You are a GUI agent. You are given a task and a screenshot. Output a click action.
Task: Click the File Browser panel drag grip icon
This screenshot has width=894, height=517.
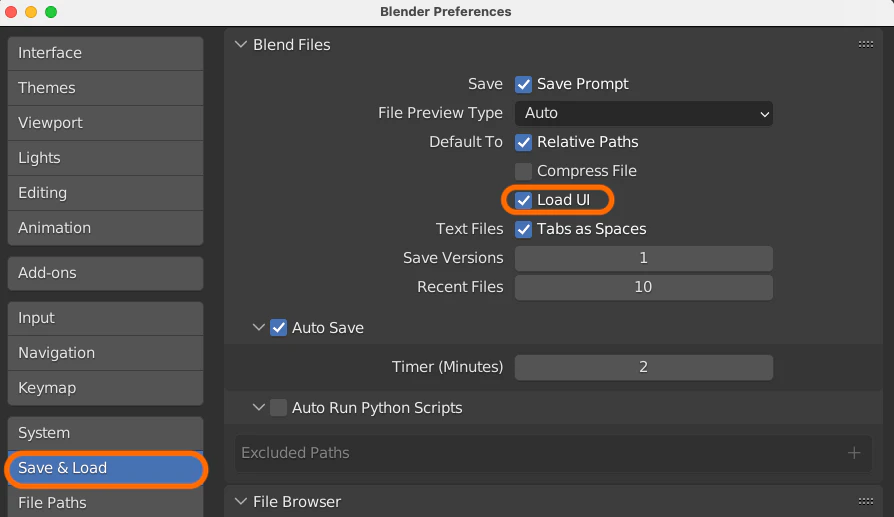[x=865, y=502]
